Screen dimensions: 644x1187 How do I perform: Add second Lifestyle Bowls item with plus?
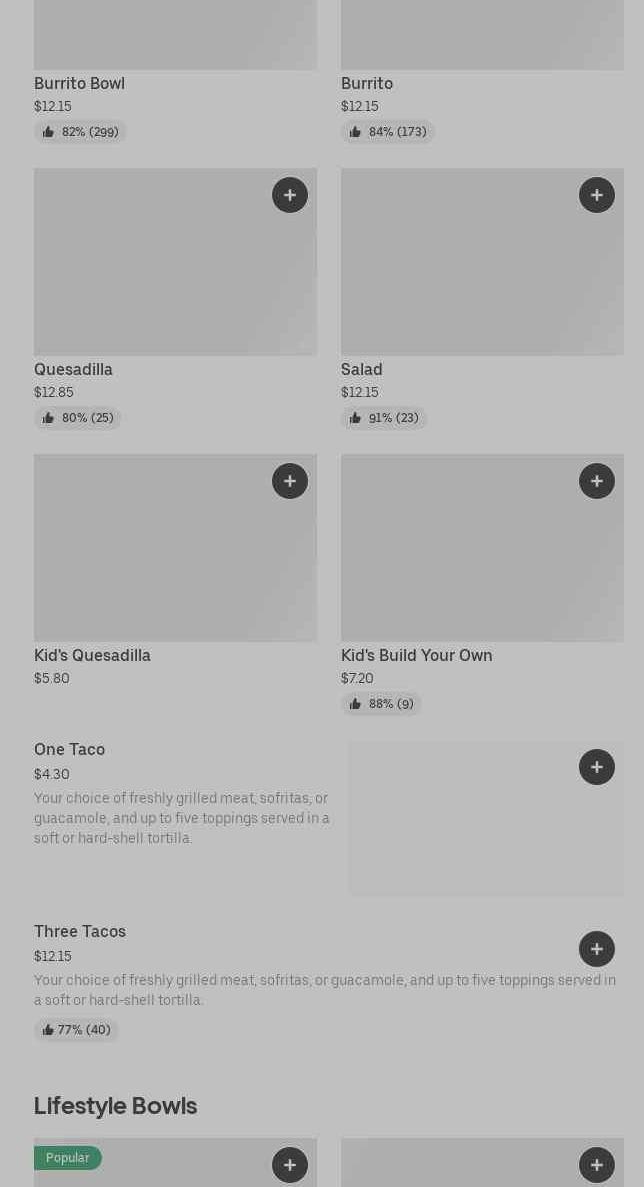597,1165
